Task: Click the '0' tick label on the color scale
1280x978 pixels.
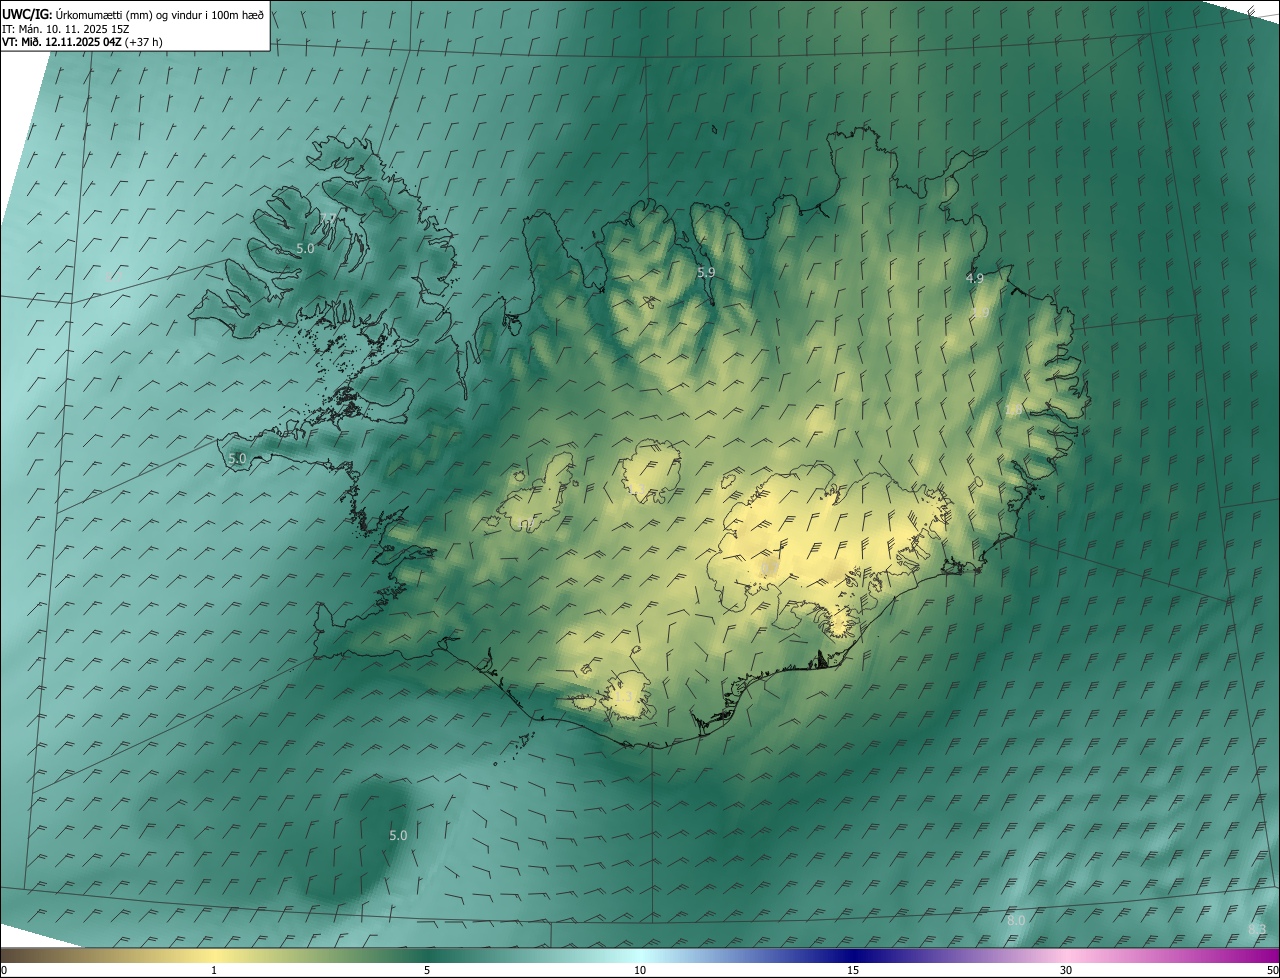Action: pos(4,970)
